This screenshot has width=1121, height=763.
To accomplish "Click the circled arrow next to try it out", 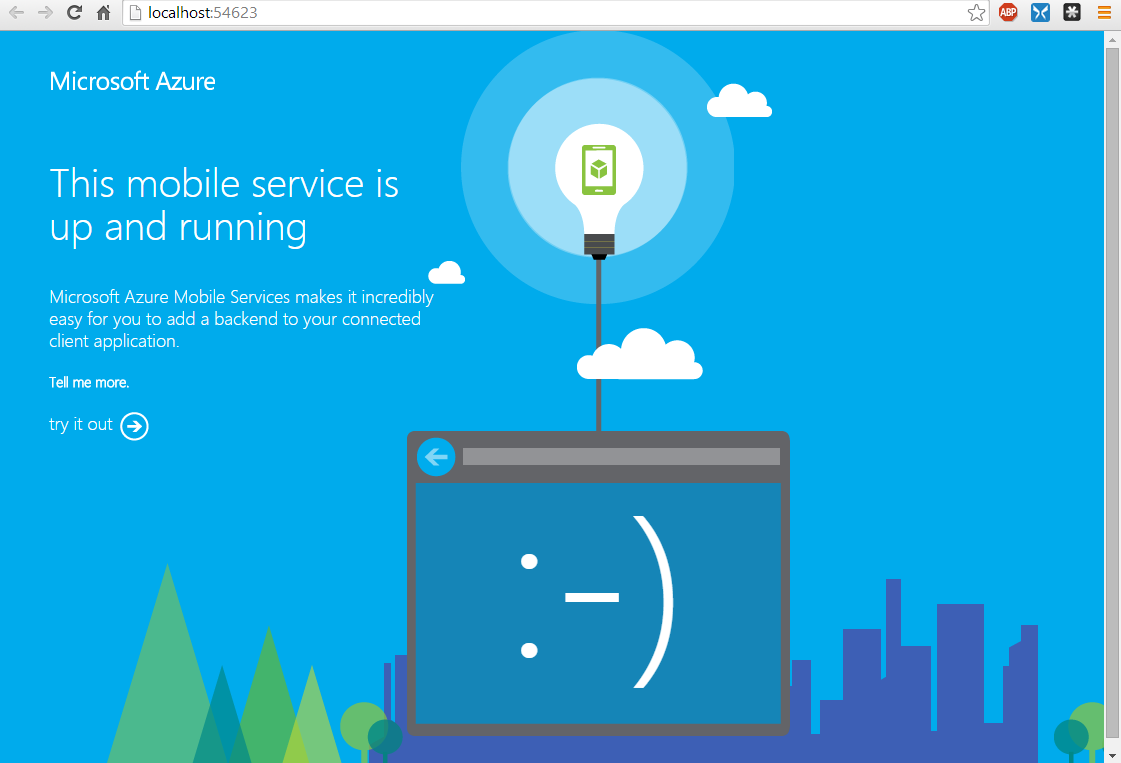I will point(134,426).
